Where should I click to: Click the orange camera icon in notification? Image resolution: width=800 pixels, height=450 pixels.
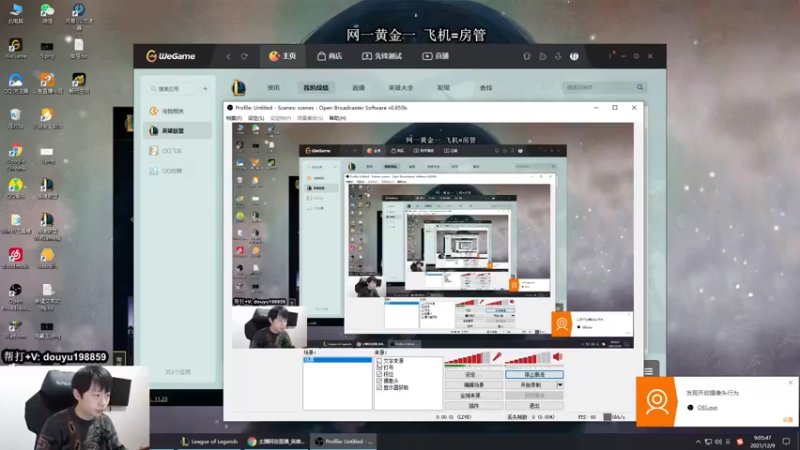pyautogui.click(x=656, y=402)
